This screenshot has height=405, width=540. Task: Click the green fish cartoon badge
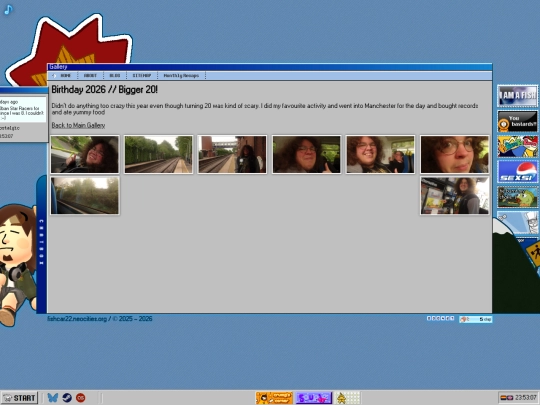coord(517,197)
